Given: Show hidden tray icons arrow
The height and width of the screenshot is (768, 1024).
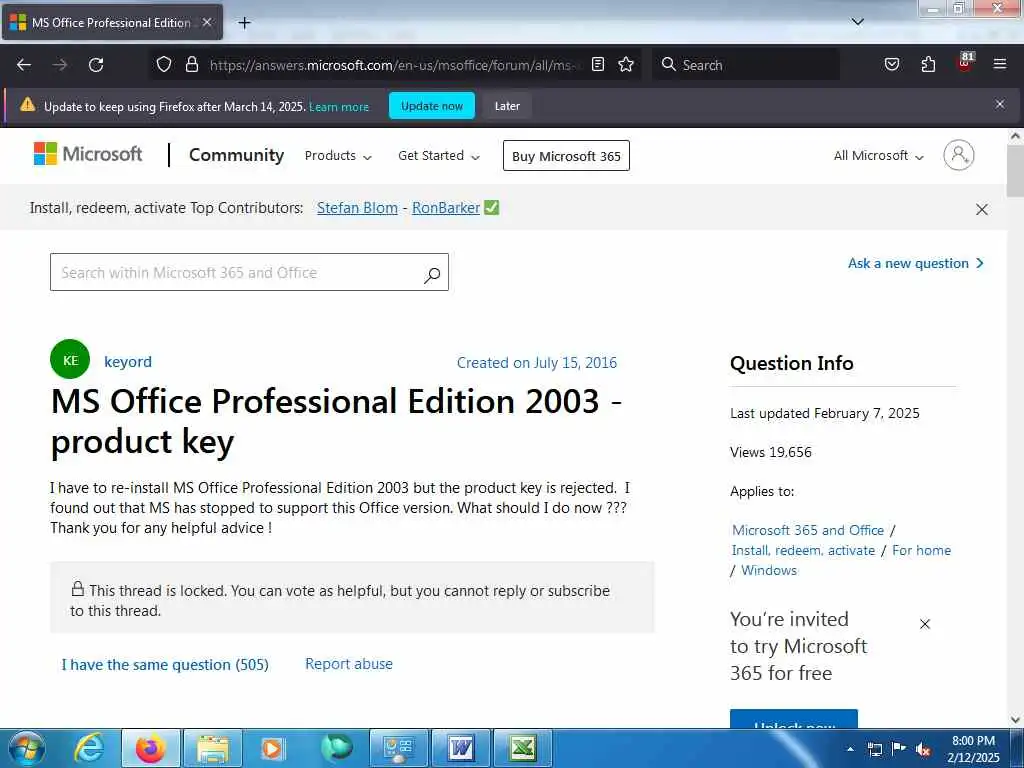Looking at the screenshot, I should 850,749.
